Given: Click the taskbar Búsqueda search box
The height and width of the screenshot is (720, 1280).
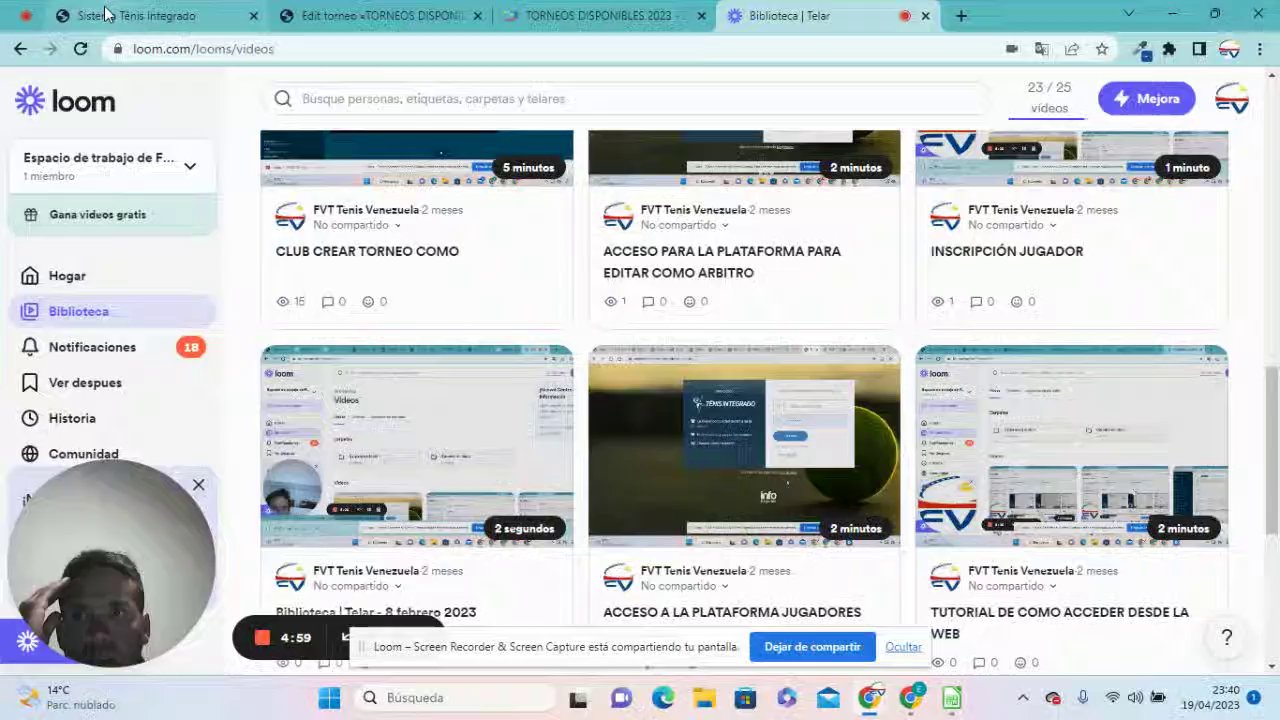Looking at the screenshot, I should click(454, 698).
